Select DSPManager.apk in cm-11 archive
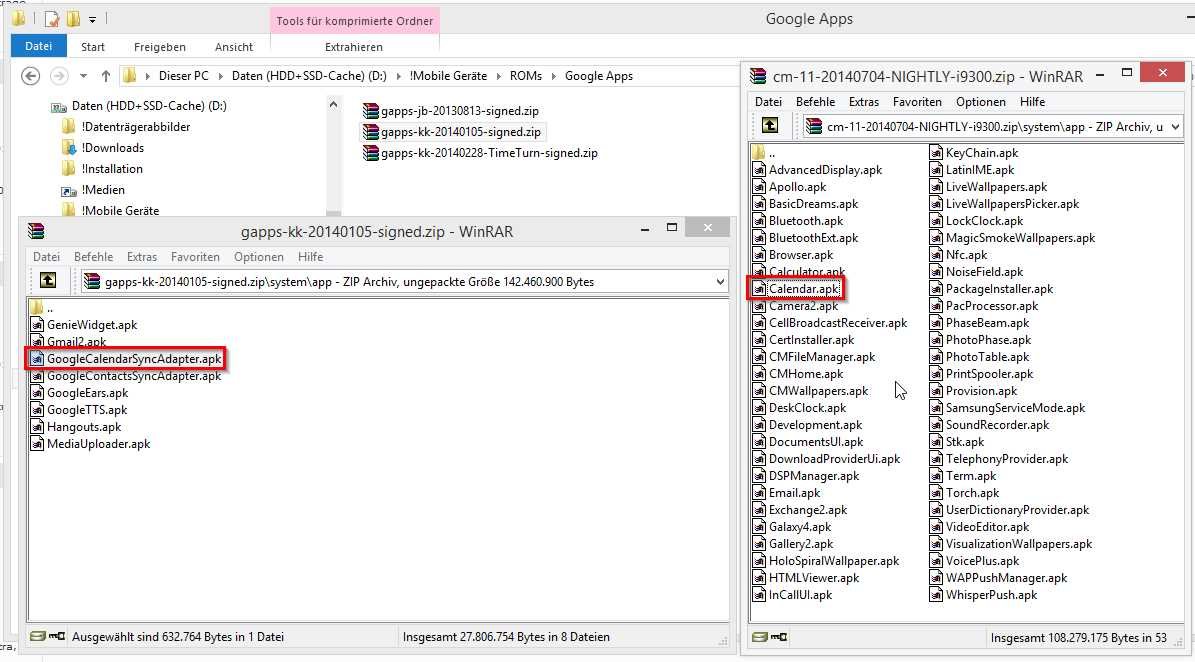Screen dimensions: 1195x662 coord(806,475)
